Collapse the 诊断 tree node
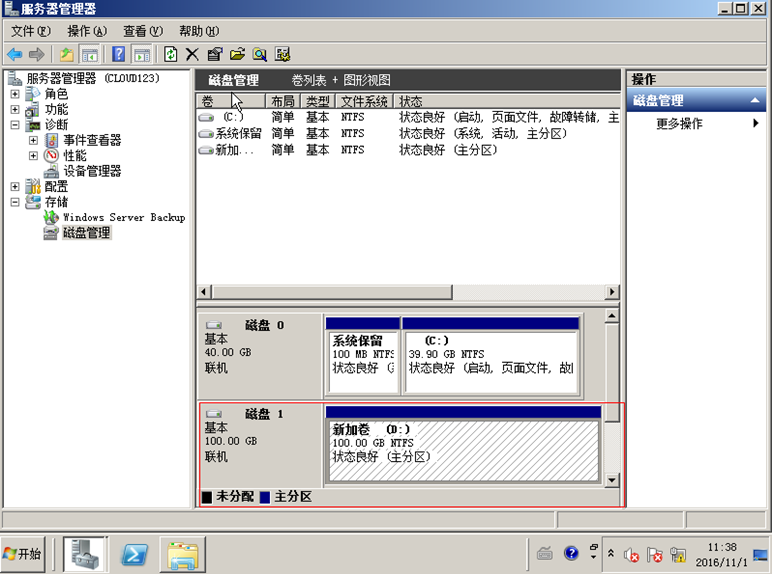The width and height of the screenshot is (772, 574). [15, 125]
